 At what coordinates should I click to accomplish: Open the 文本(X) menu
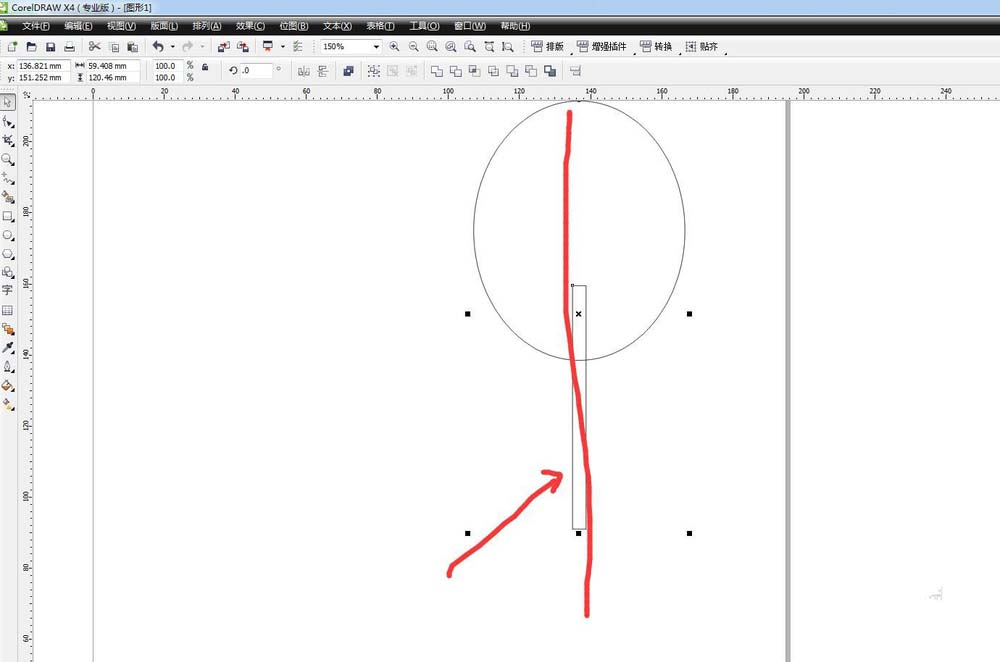click(337, 26)
